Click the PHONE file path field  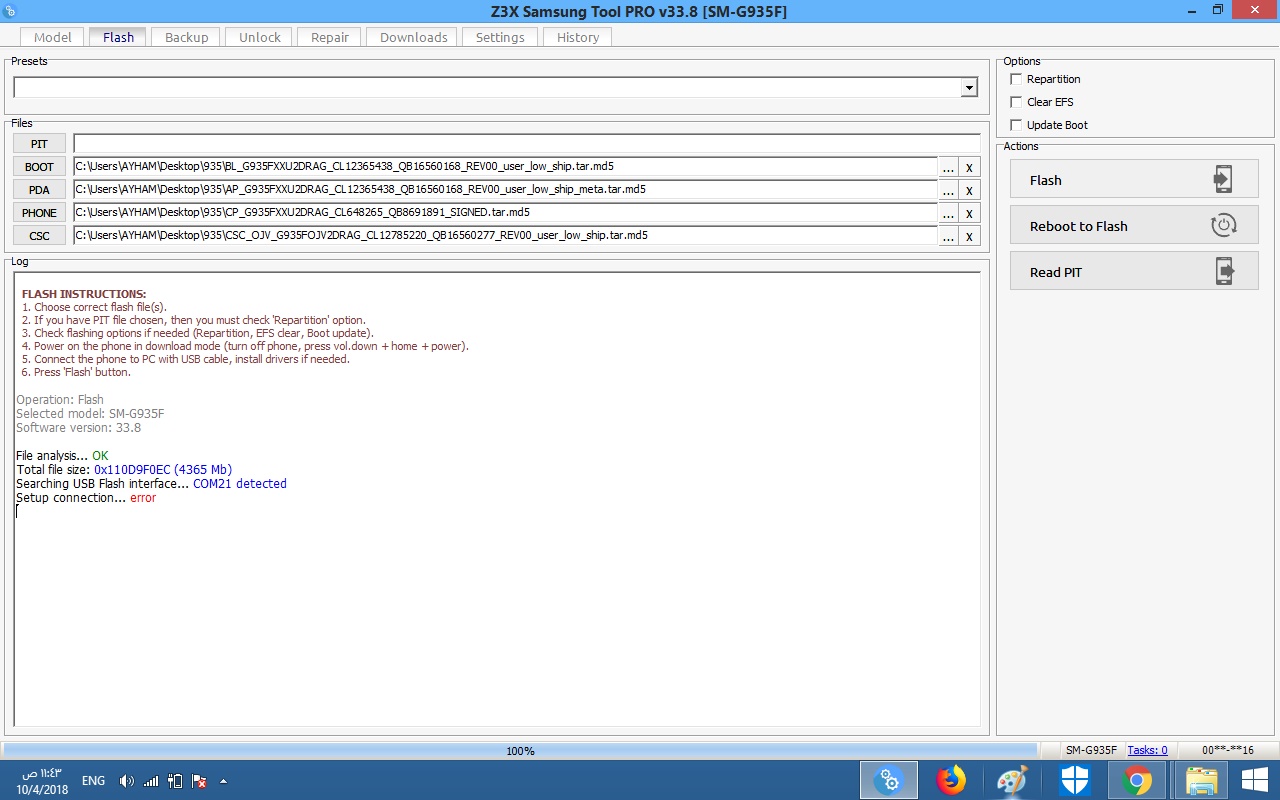pyautogui.click(x=505, y=212)
